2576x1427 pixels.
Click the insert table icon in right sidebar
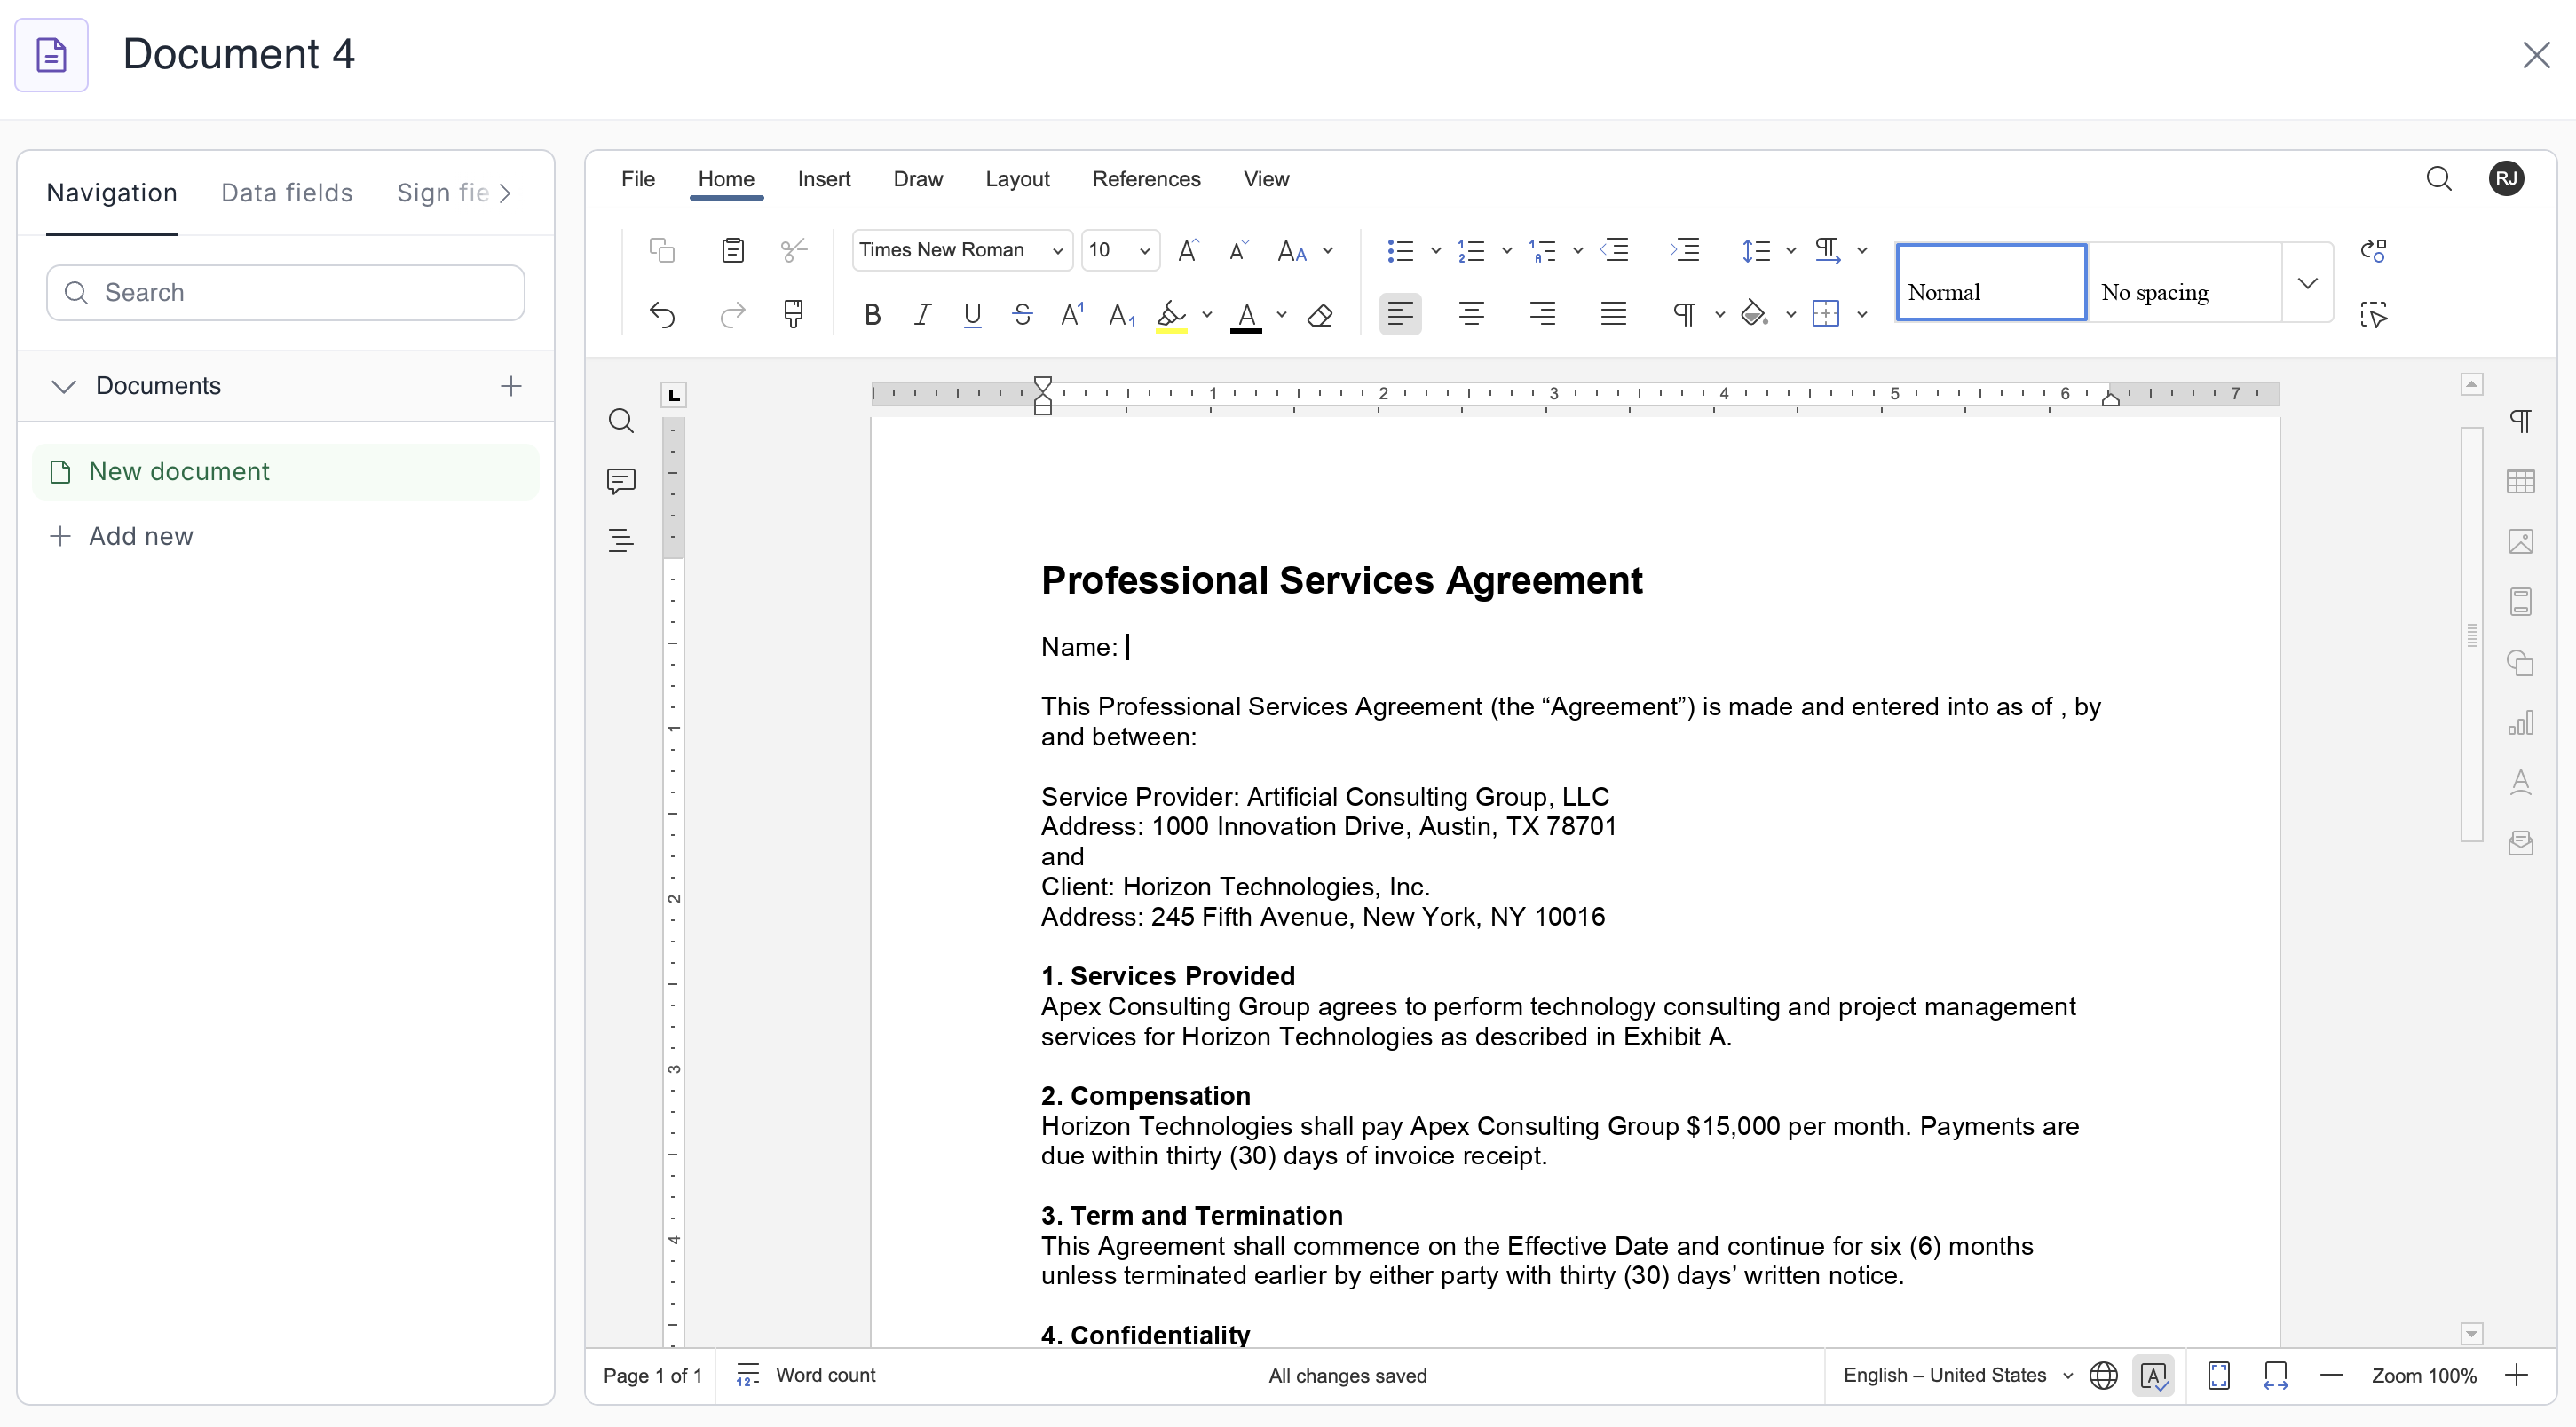point(2520,482)
